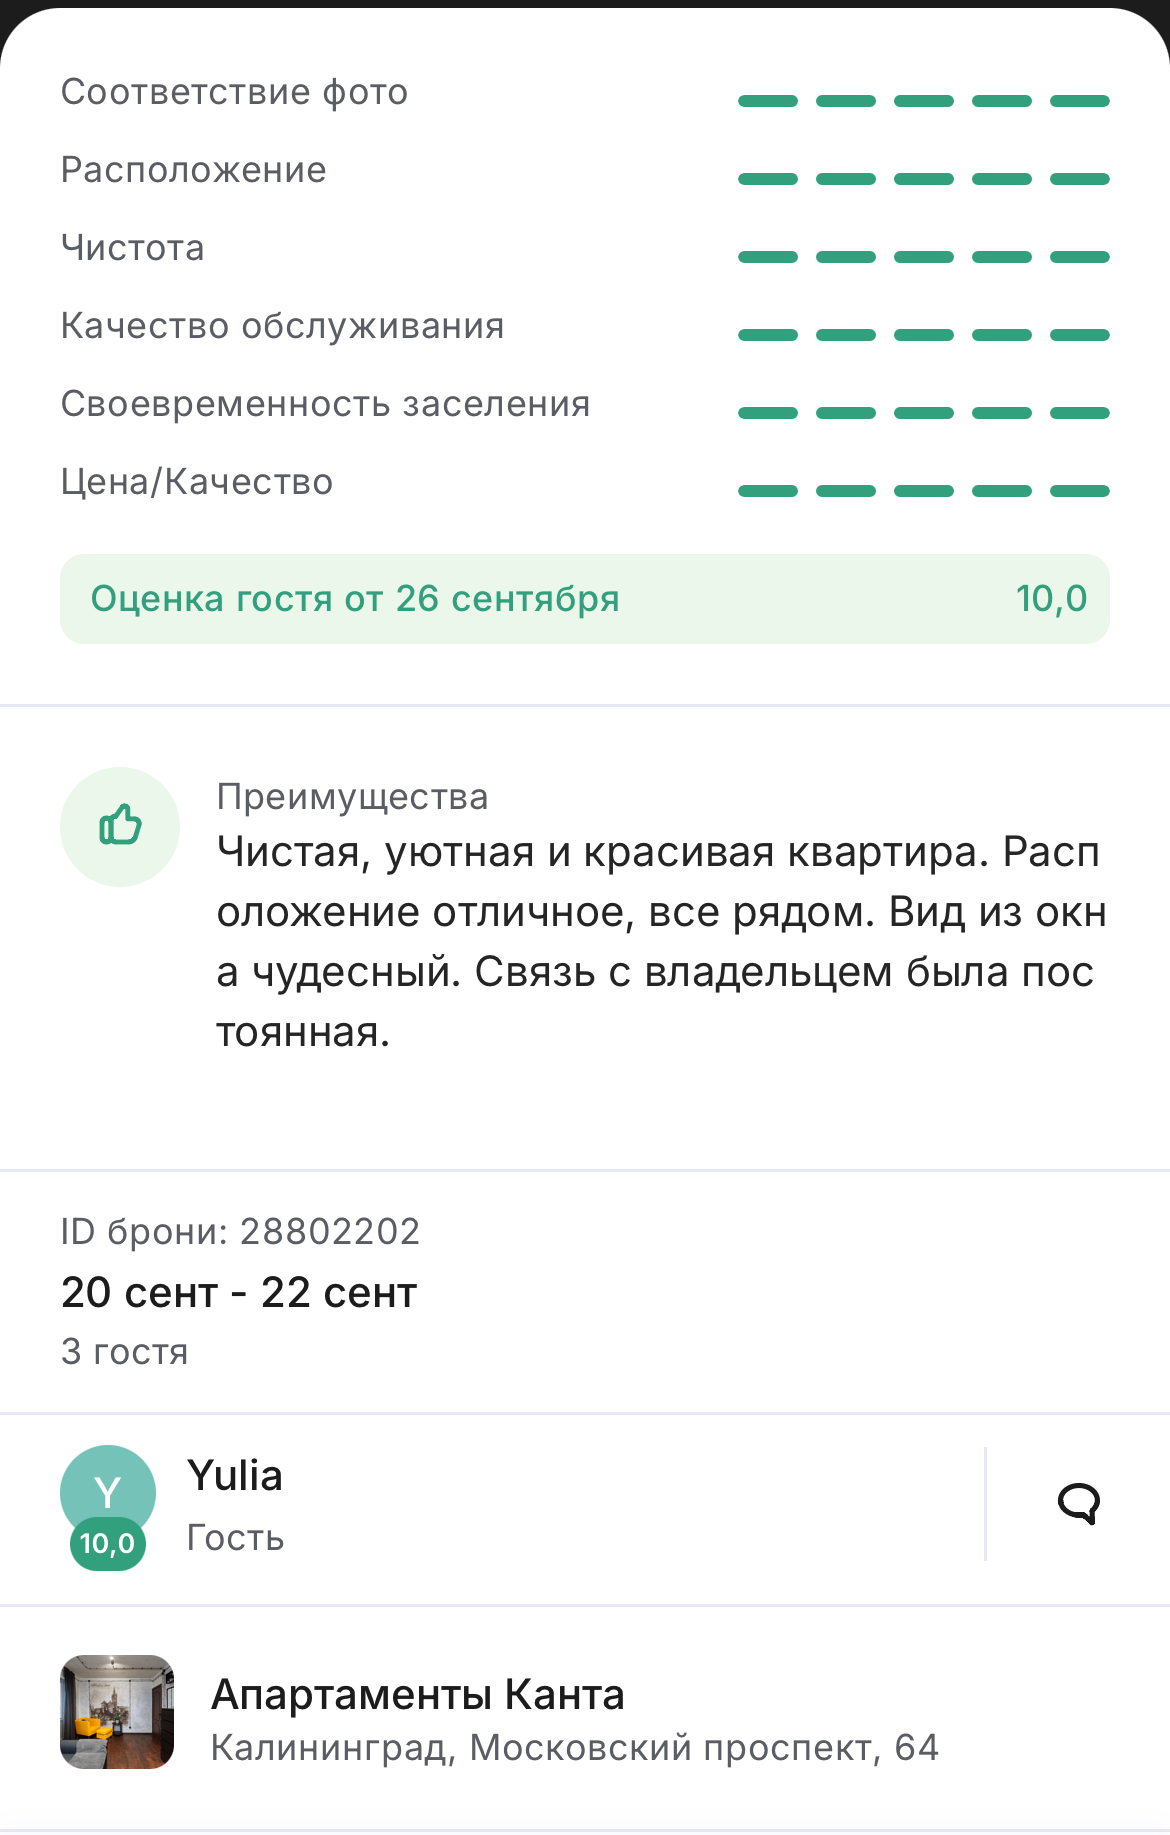Image resolution: width=1170 pixels, height=1835 pixels.
Task: Tap the 20 сент - 22 сент dates
Action: pos(239,1292)
